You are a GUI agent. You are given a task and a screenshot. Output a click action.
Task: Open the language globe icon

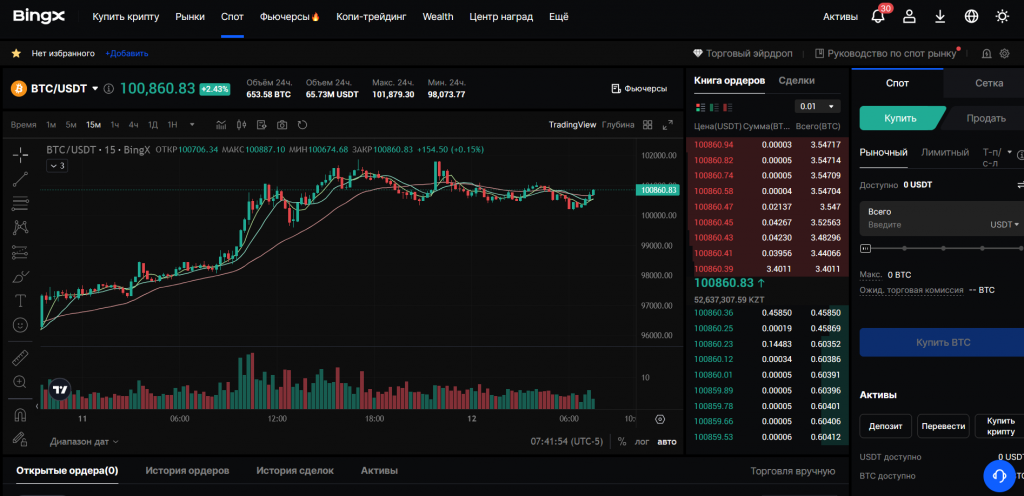(x=971, y=17)
